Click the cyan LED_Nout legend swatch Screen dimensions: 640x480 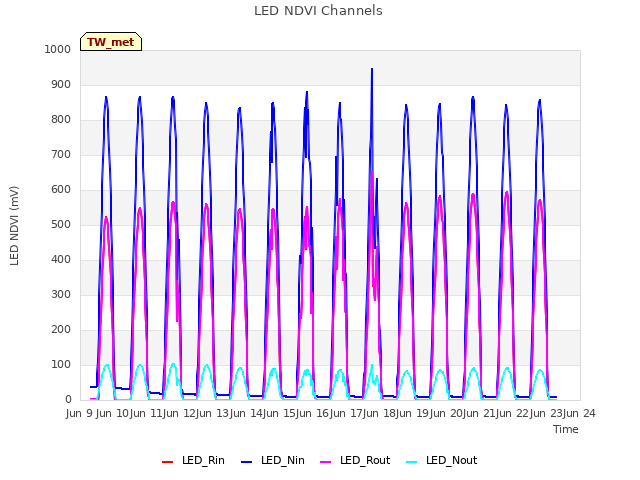click(x=412, y=462)
